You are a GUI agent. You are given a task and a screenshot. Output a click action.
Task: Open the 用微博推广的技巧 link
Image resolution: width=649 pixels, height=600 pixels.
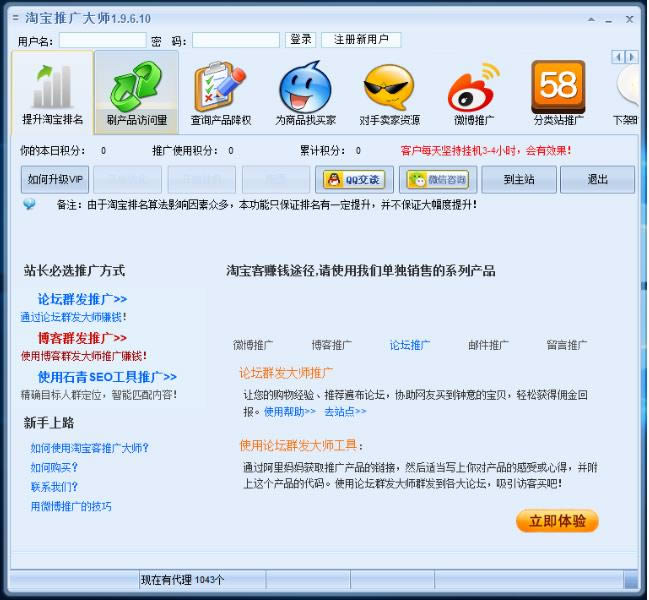tap(71, 506)
